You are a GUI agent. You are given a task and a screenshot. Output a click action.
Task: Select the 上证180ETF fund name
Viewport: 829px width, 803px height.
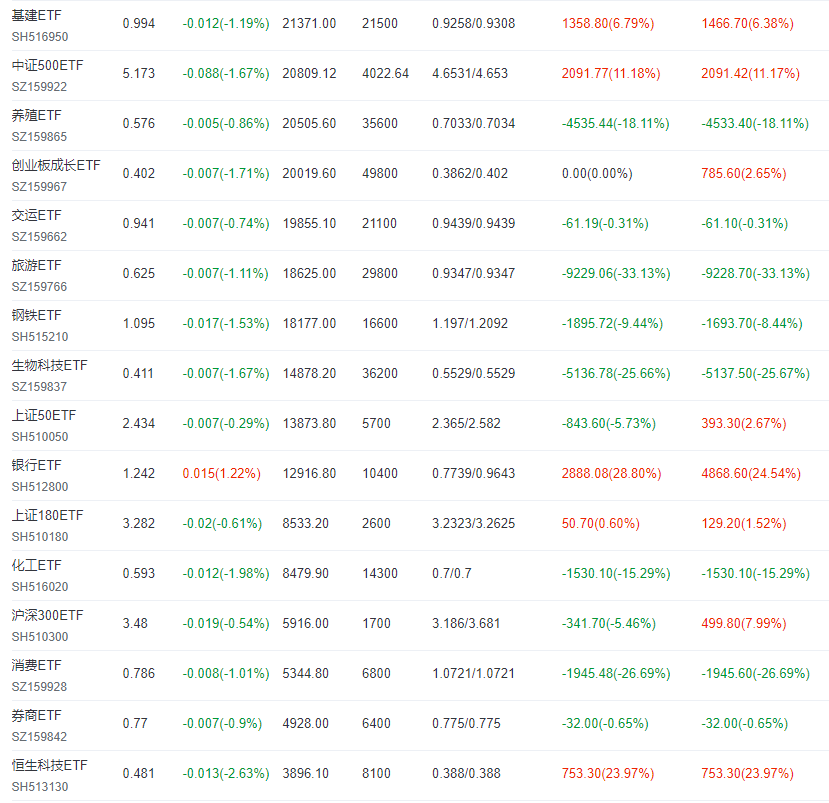point(48,515)
